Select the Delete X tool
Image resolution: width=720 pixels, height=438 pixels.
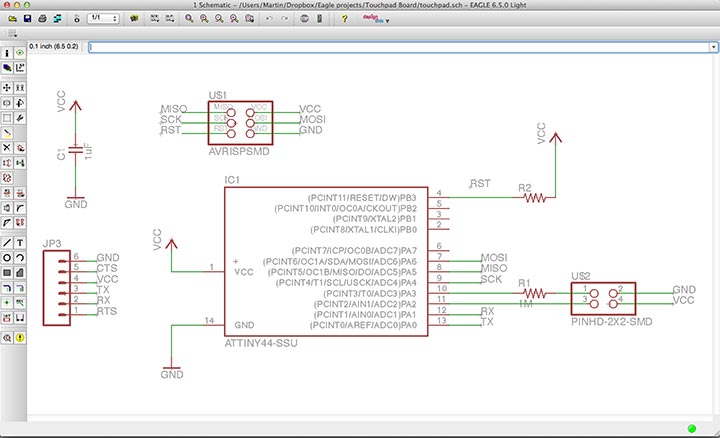[7, 148]
